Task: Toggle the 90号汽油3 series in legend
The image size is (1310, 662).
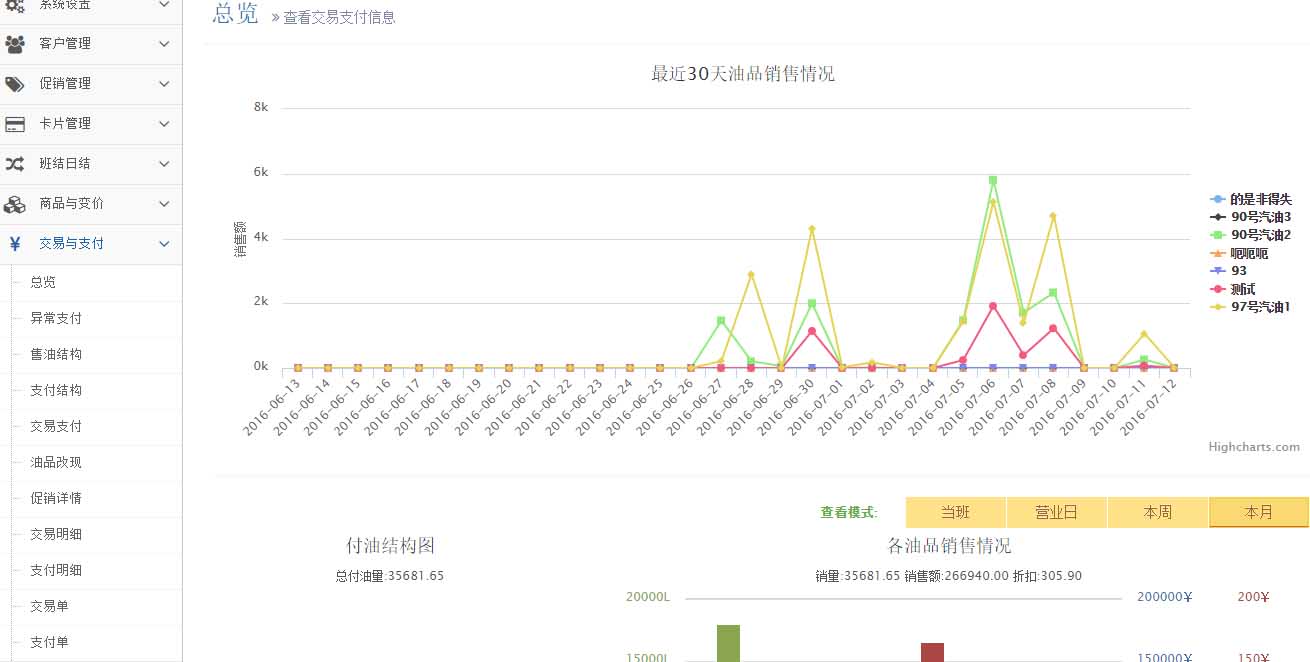Action: coord(1250,217)
